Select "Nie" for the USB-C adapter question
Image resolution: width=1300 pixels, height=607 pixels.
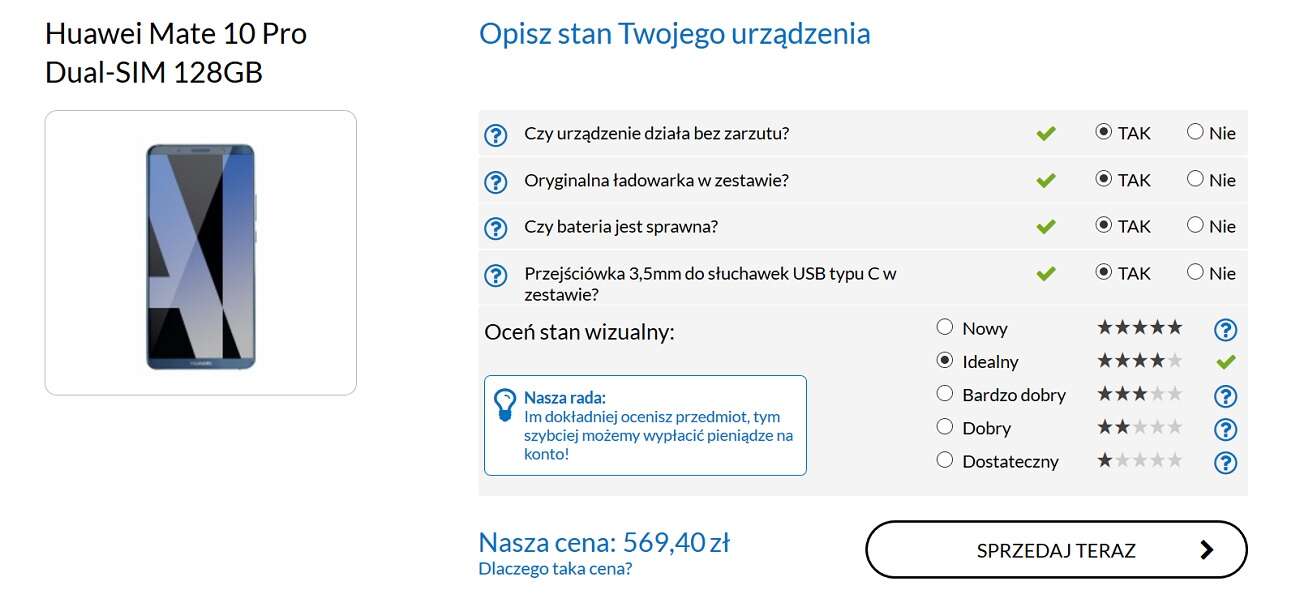point(1193,272)
